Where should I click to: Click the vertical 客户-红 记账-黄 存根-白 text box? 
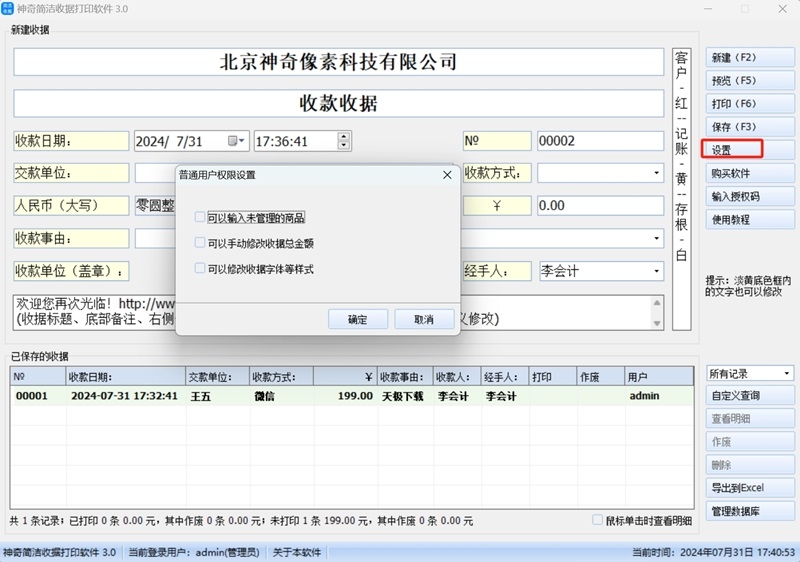(681, 190)
